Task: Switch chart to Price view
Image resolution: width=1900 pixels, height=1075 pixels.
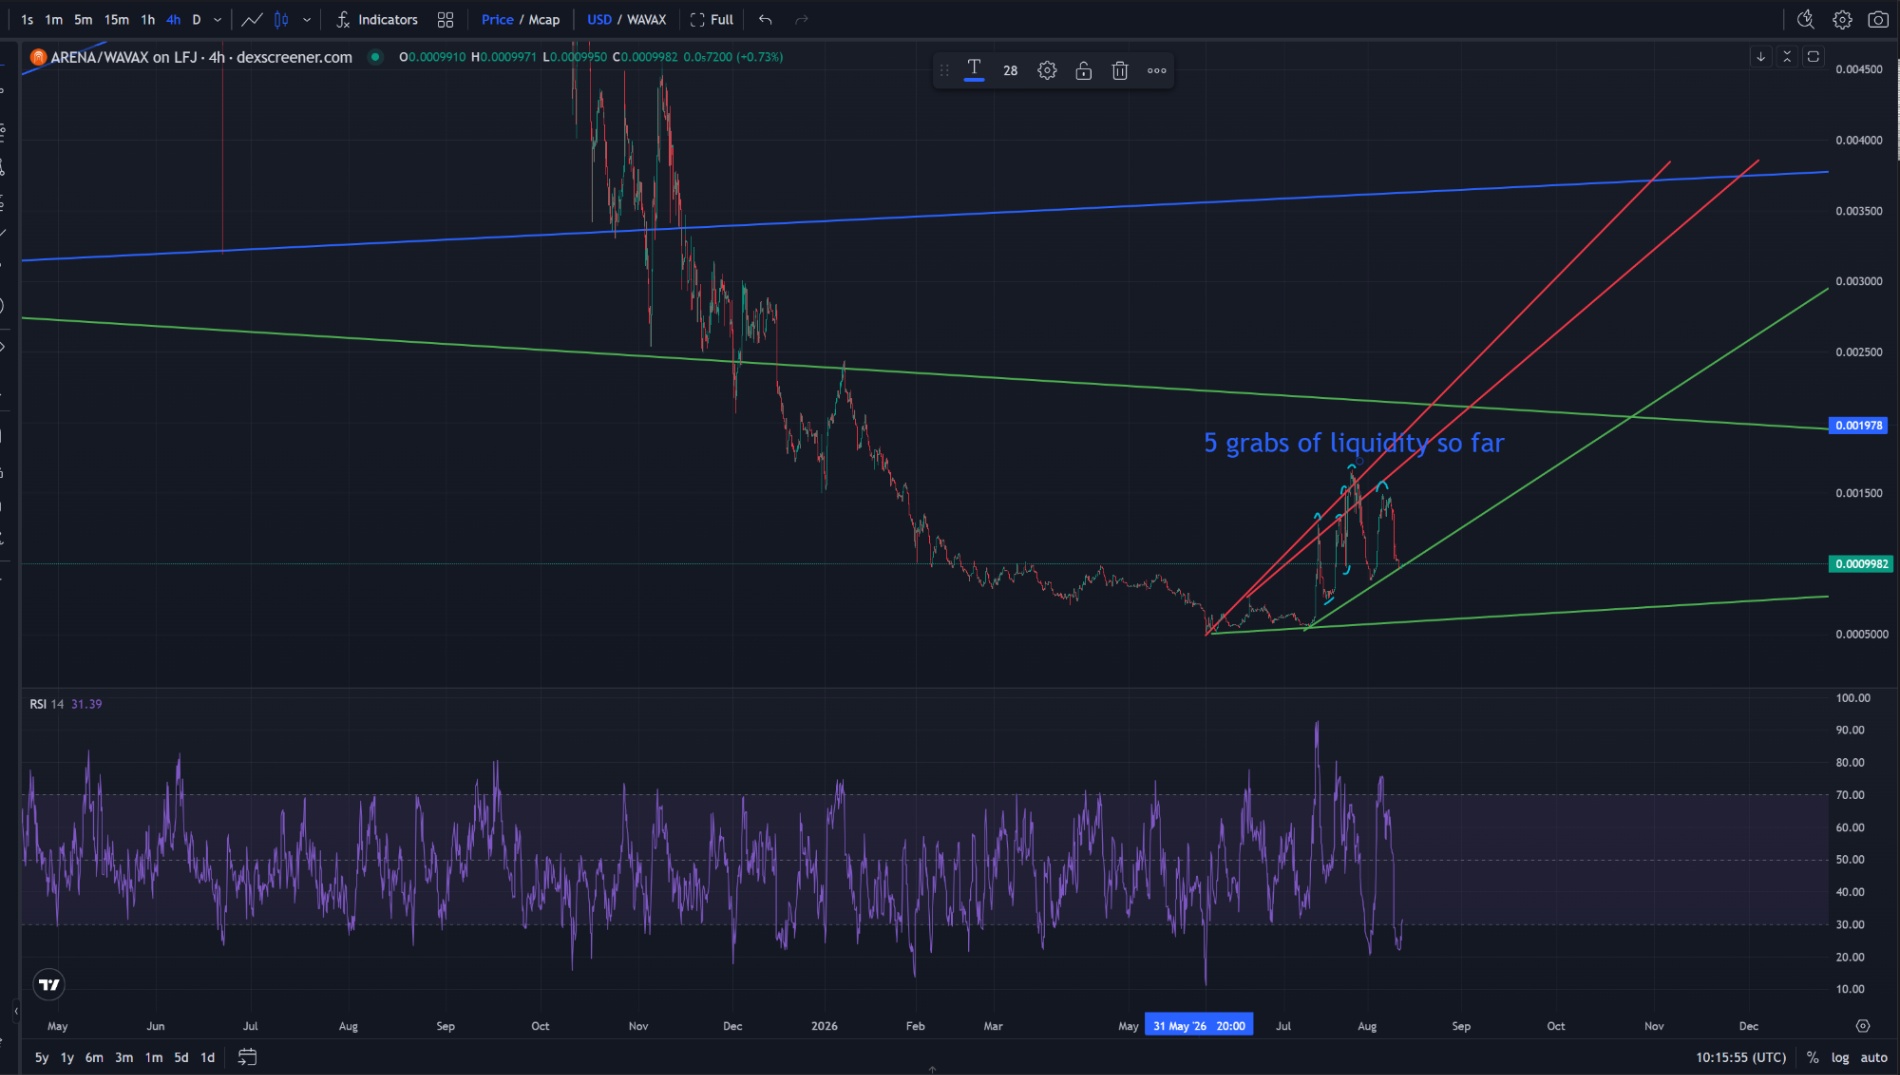Action: click(497, 19)
